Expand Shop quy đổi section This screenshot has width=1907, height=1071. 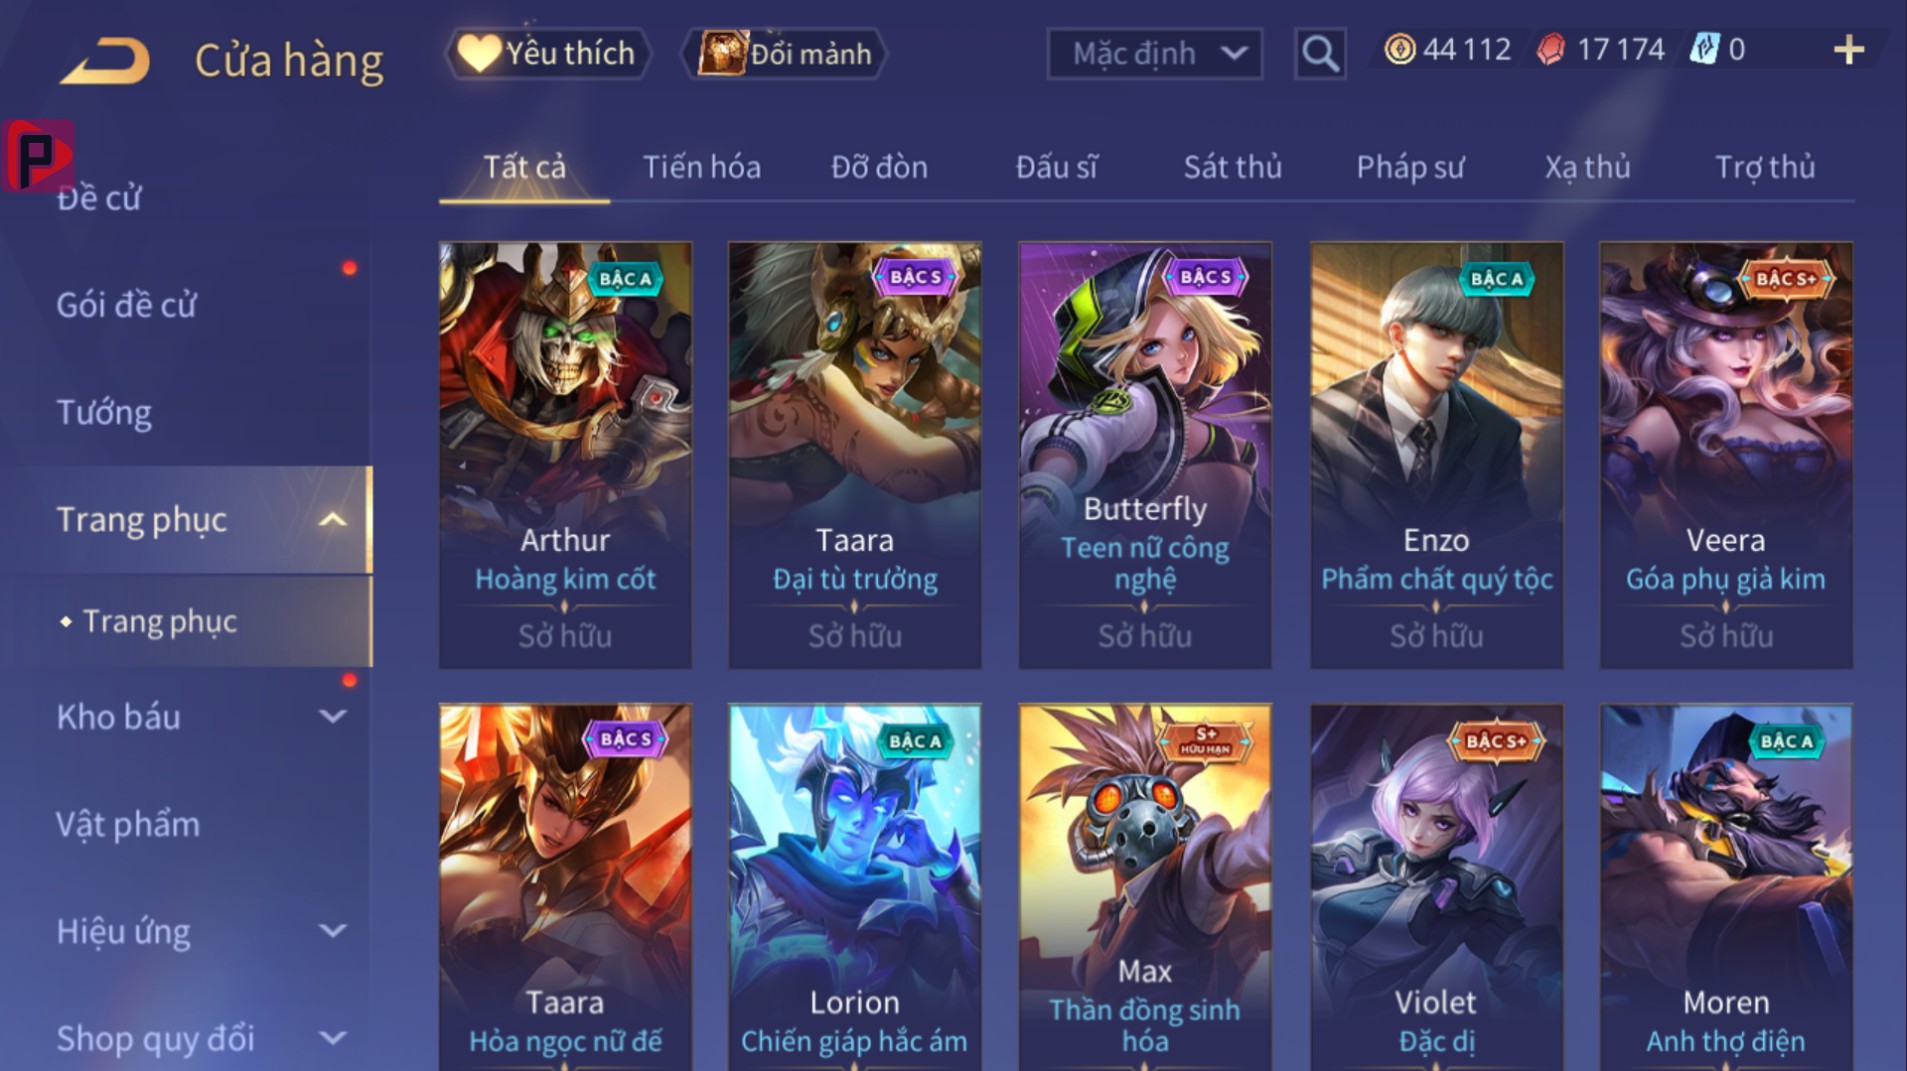pos(333,1038)
